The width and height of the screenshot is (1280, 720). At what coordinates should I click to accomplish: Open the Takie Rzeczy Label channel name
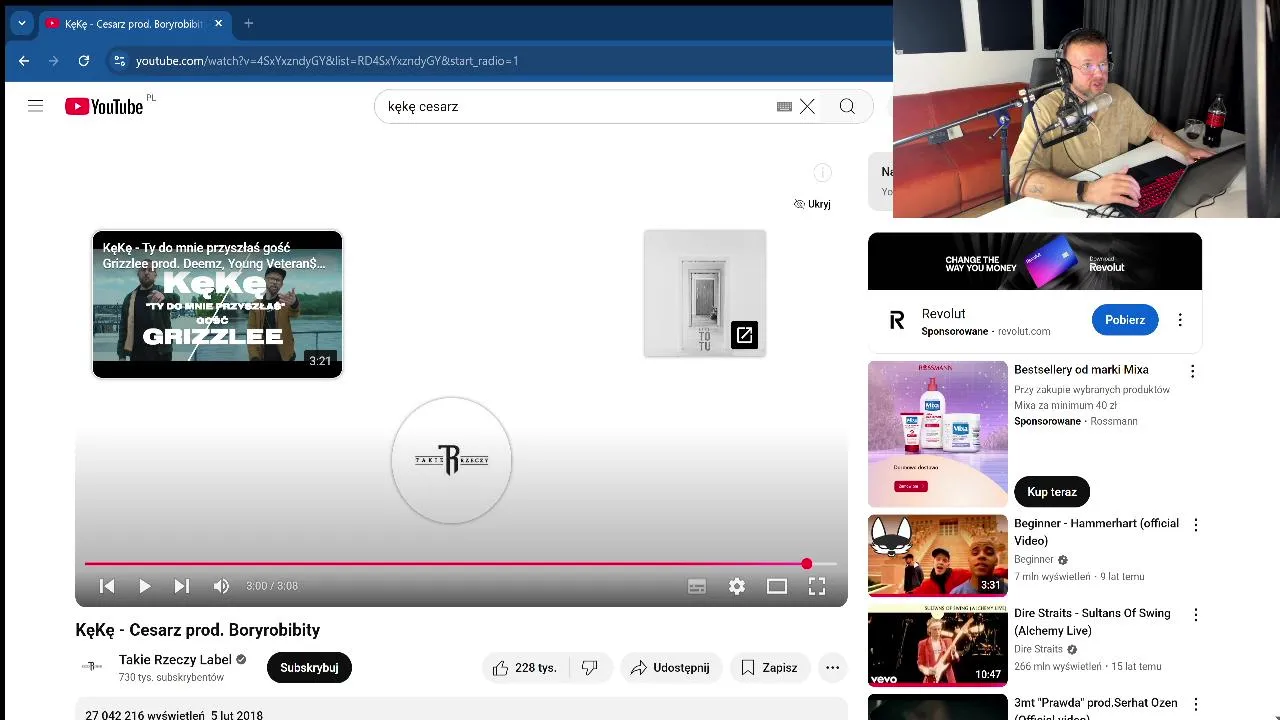[175, 660]
